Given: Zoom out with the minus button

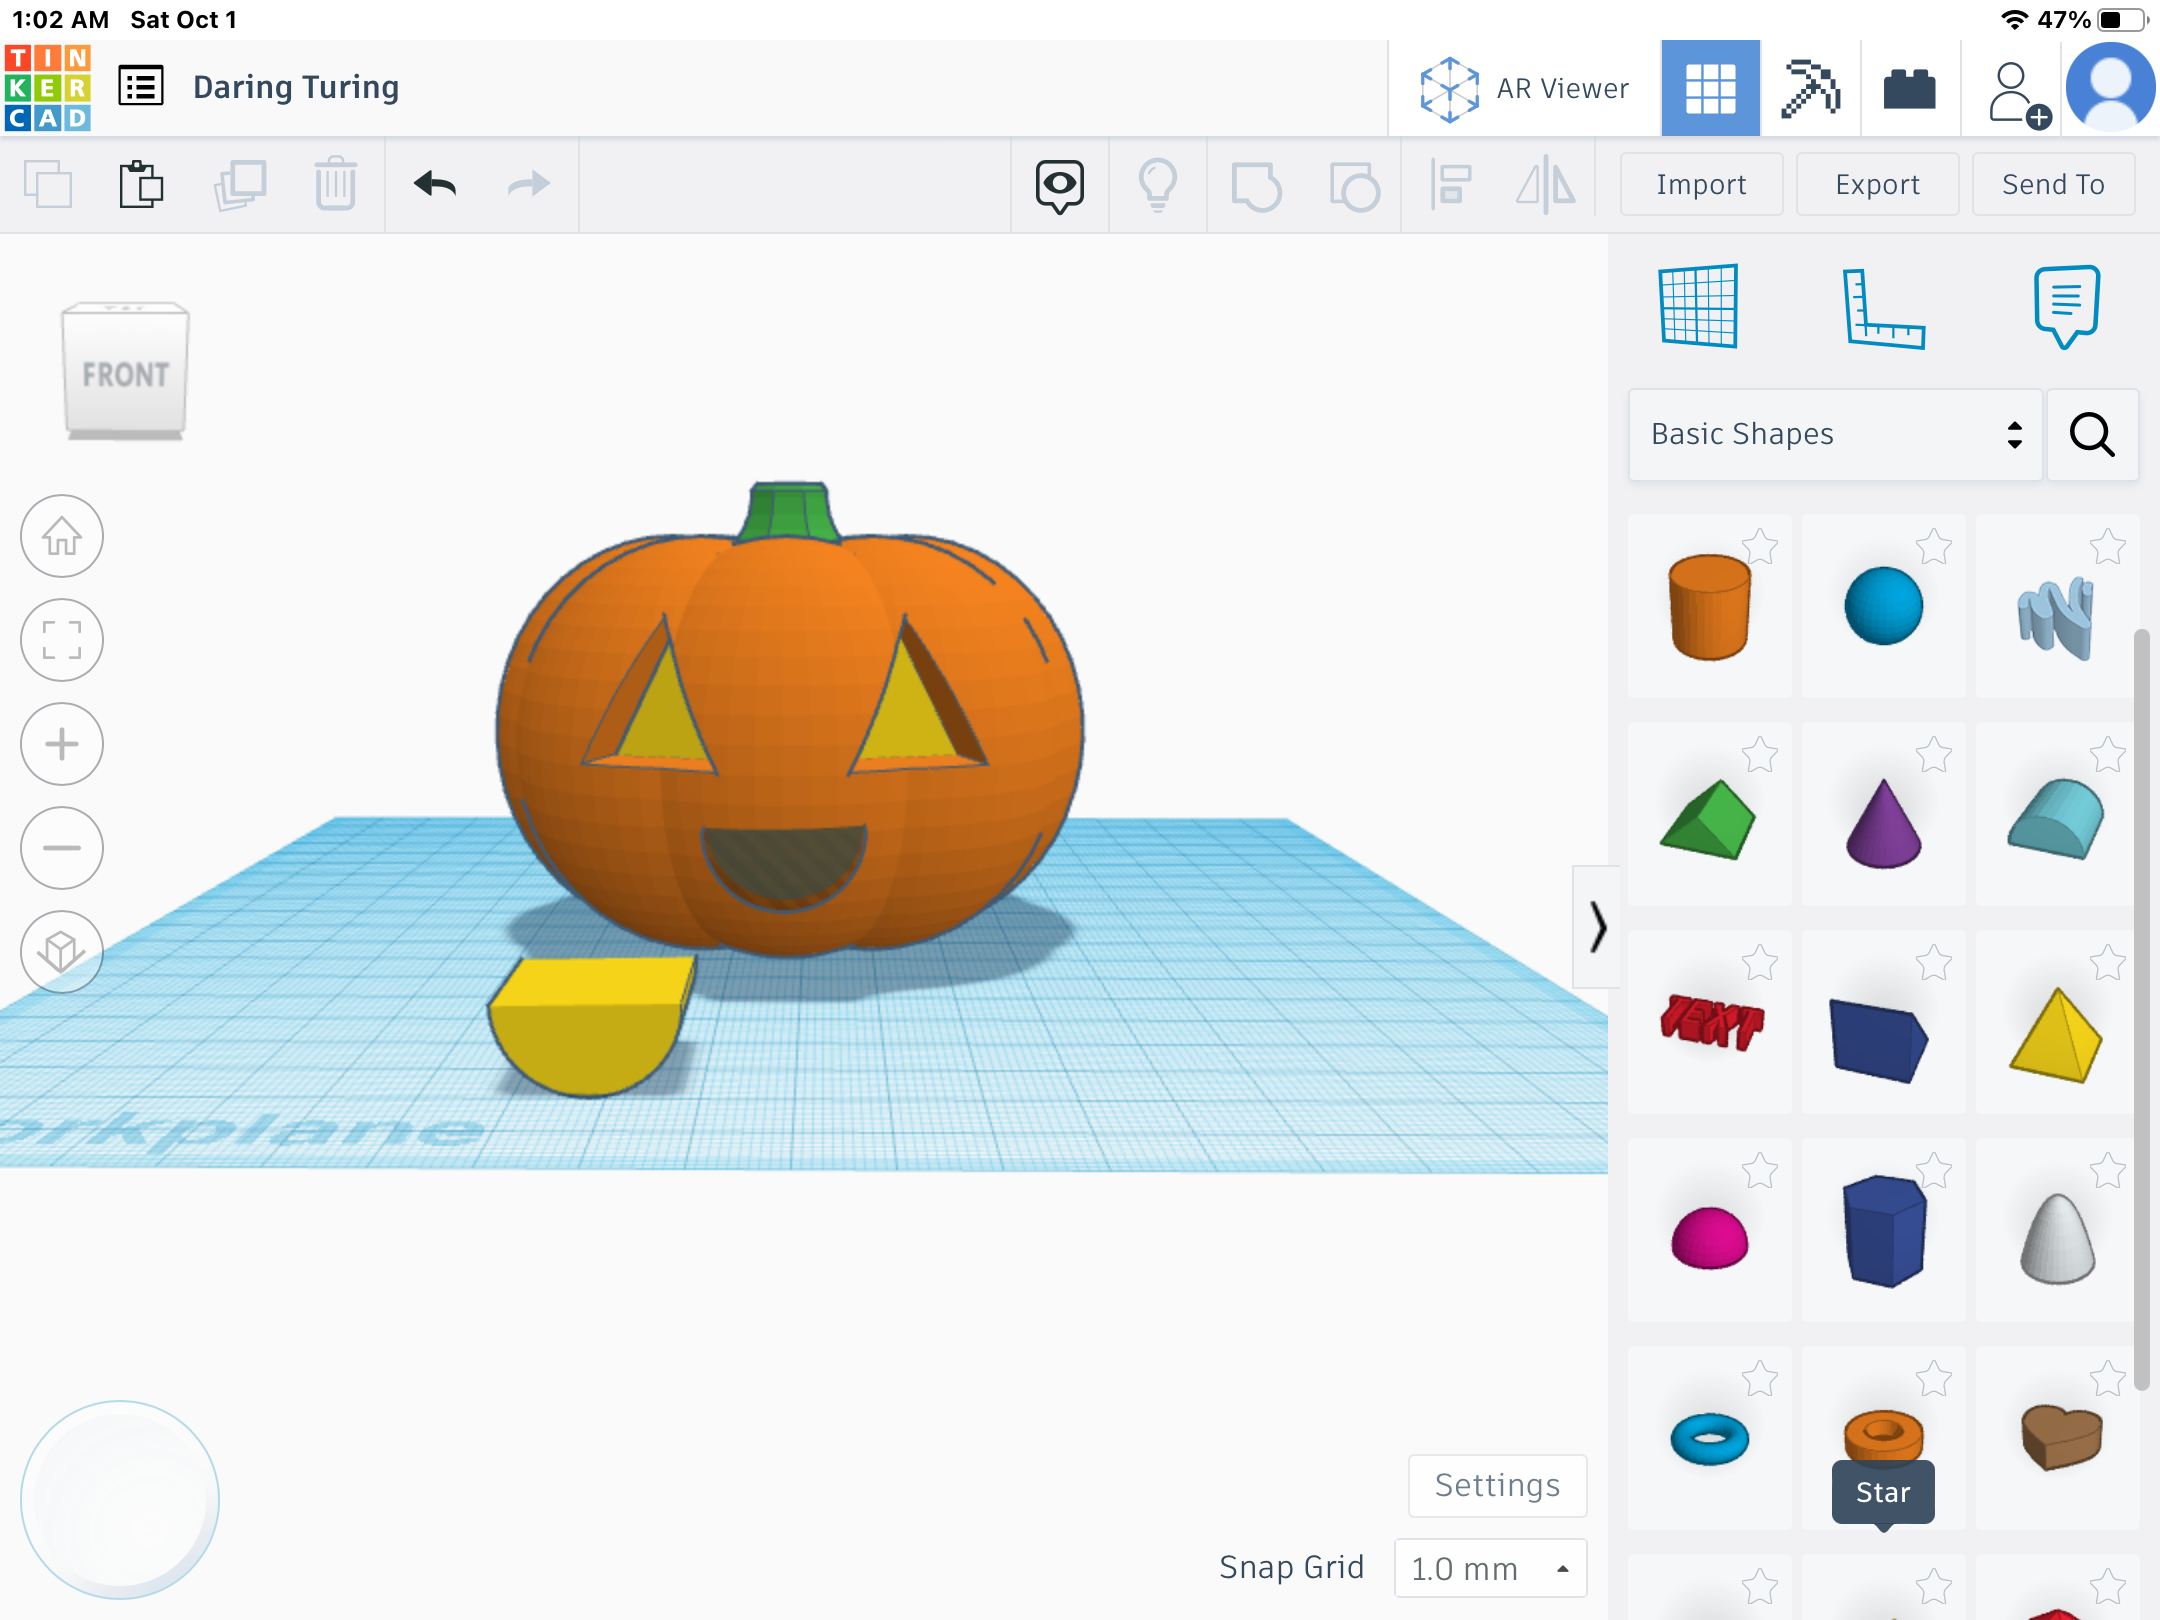Looking at the screenshot, I should pos(62,848).
